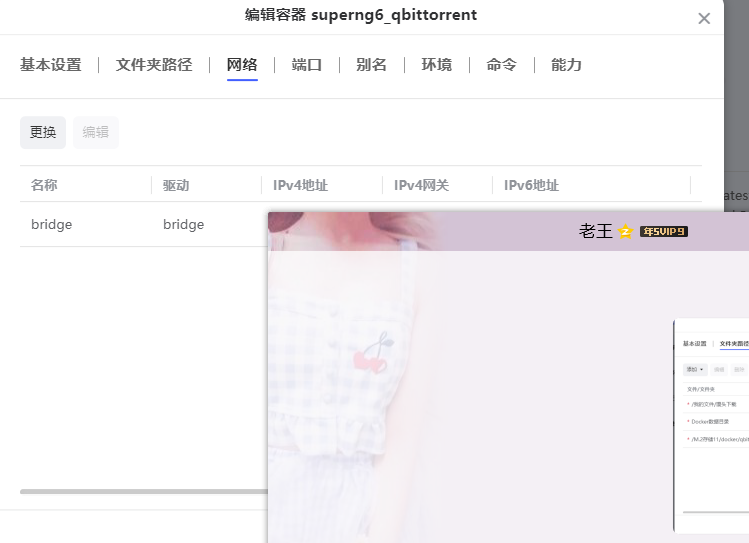Click the greyed-out 编辑 button

(x=96, y=132)
